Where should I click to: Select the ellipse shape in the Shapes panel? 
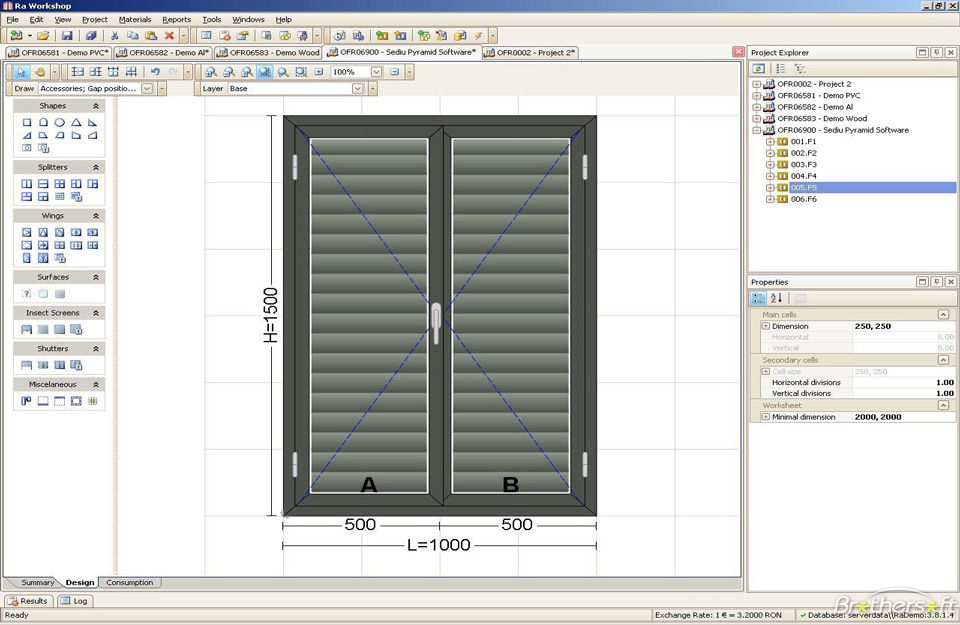click(60, 122)
